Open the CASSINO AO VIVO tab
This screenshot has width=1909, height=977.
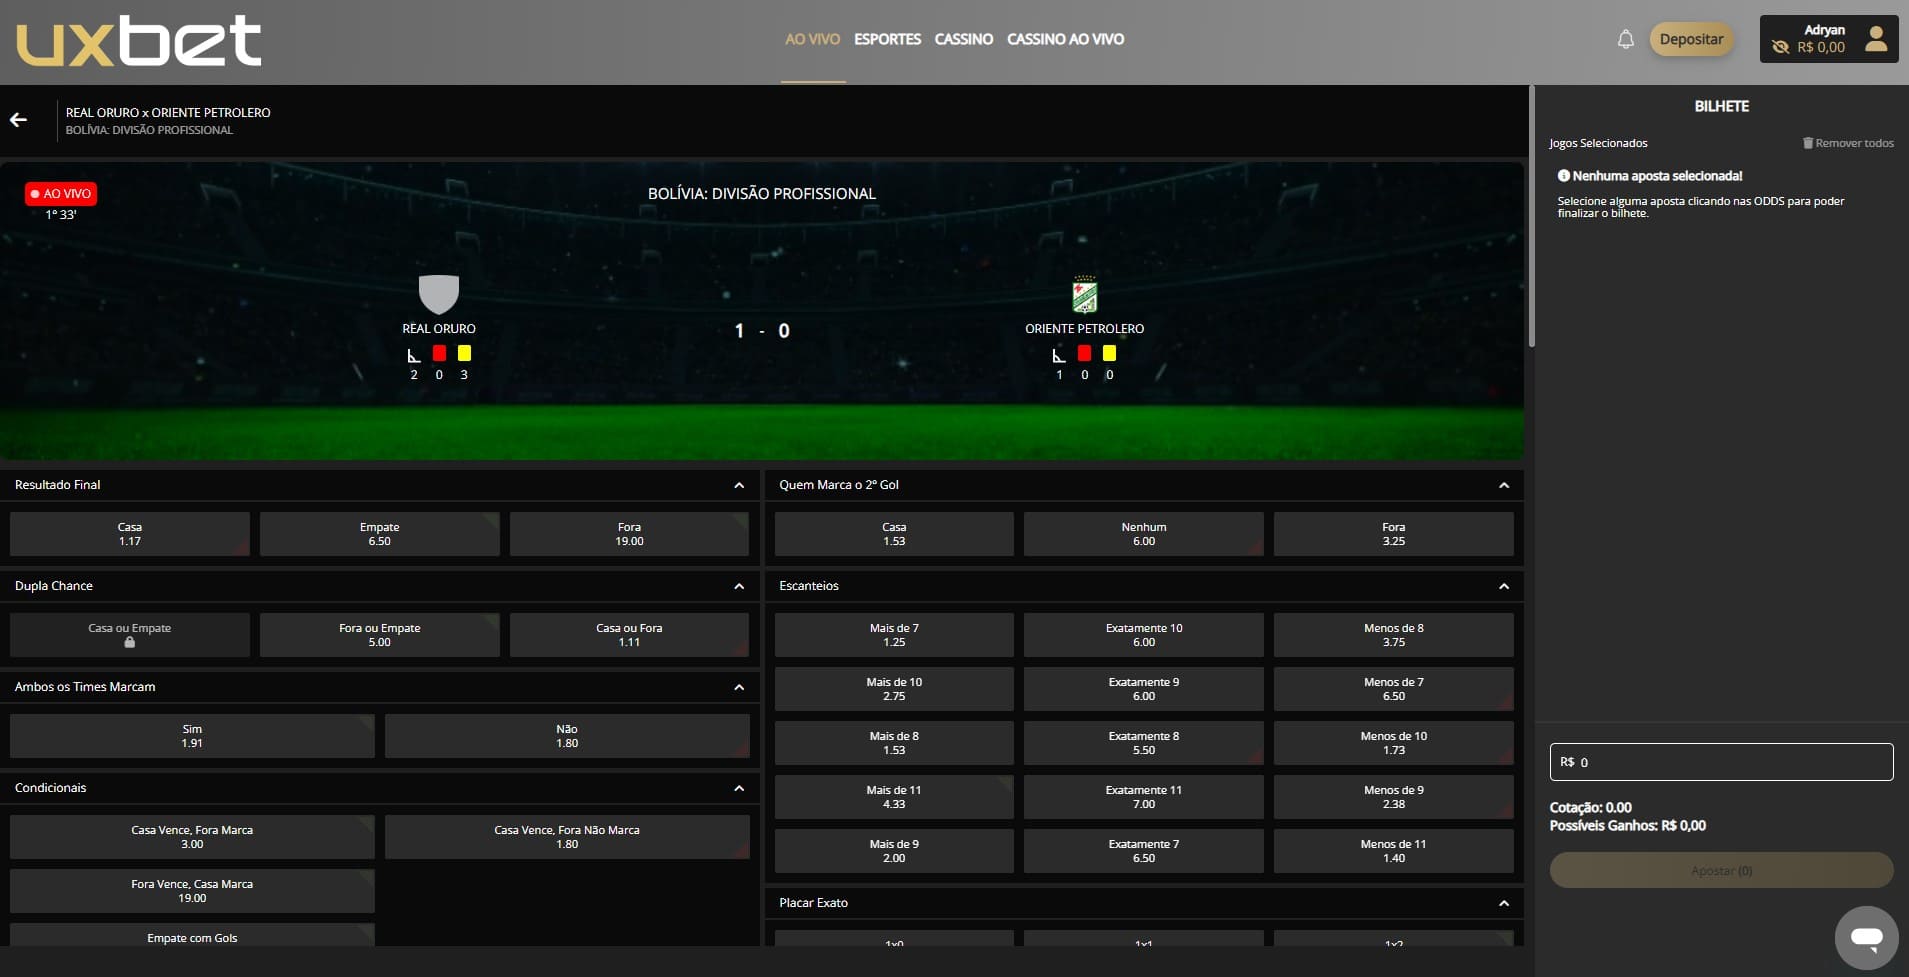click(1065, 39)
